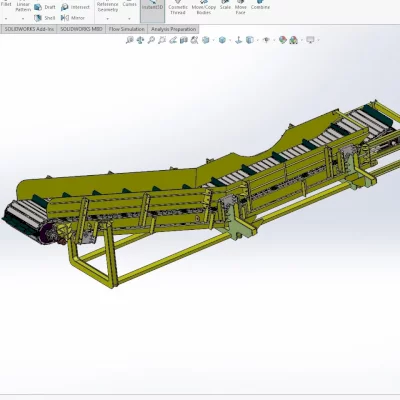Toggle Hide/Show Items eye icon
This screenshot has height=400, width=400.
point(266,40)
